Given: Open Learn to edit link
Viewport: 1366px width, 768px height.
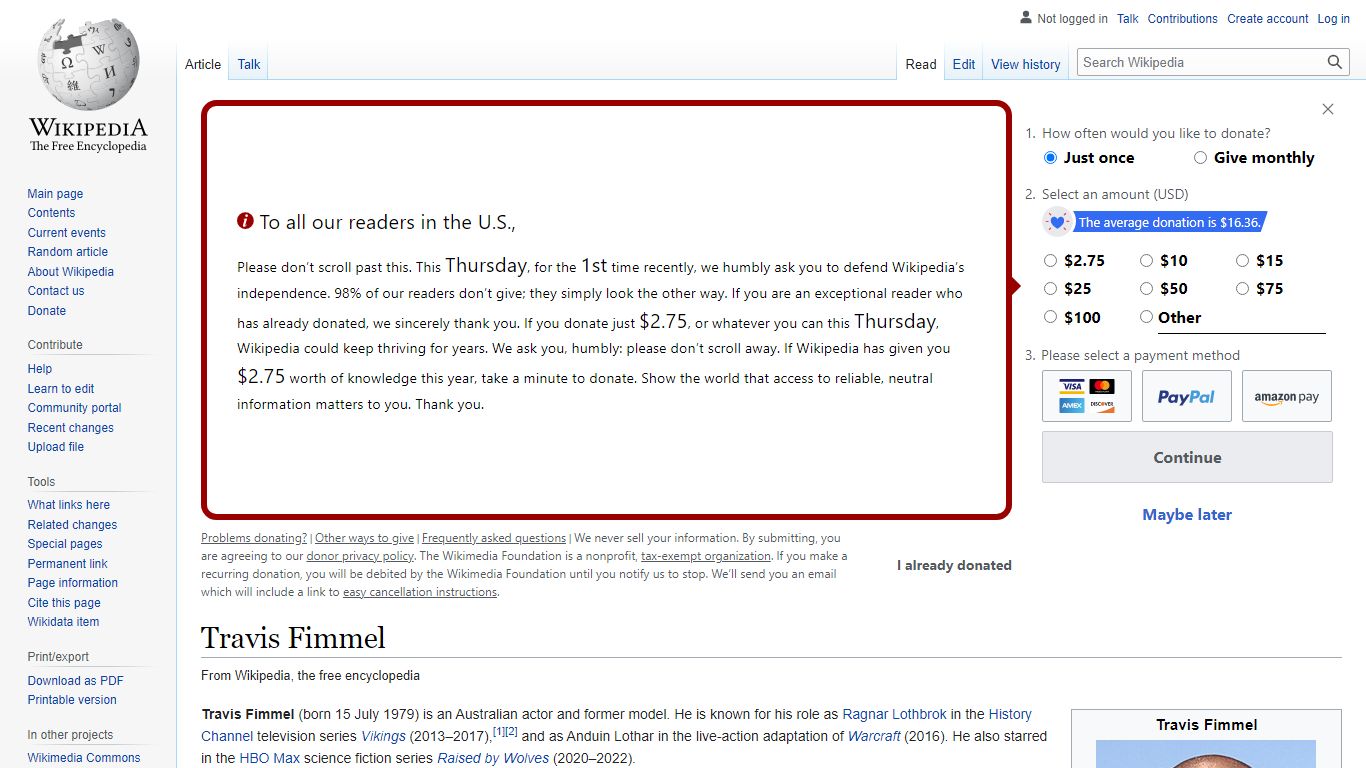Looking at the screenshot, I should (x=61, y=389).
